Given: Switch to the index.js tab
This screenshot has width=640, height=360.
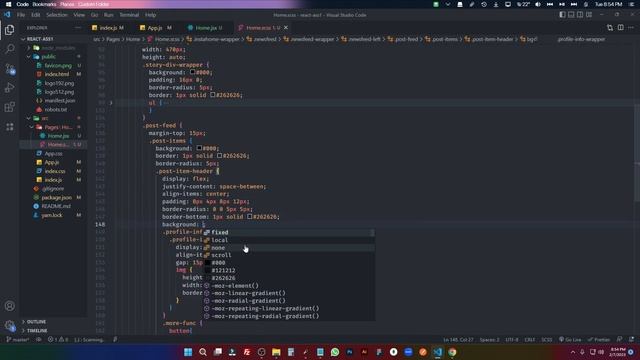Looking at the screenshot, I should 108,28.
